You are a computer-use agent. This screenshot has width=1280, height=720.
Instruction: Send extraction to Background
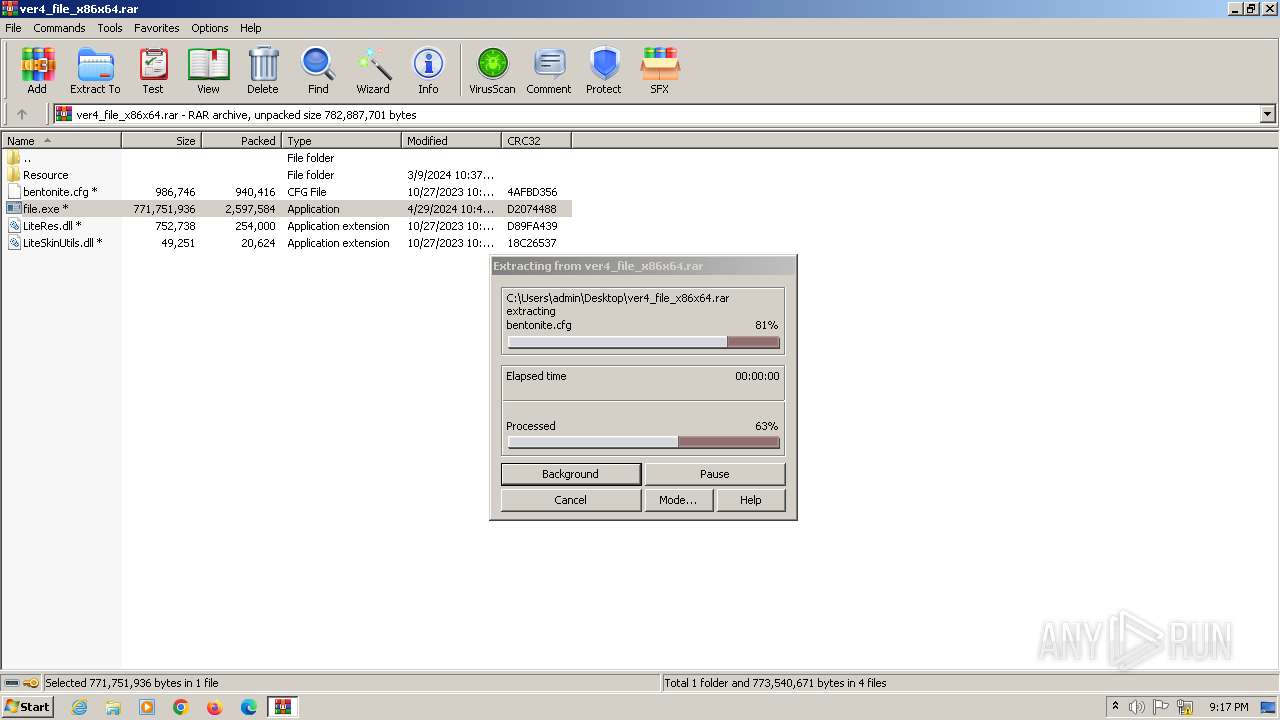pos(571,474)
